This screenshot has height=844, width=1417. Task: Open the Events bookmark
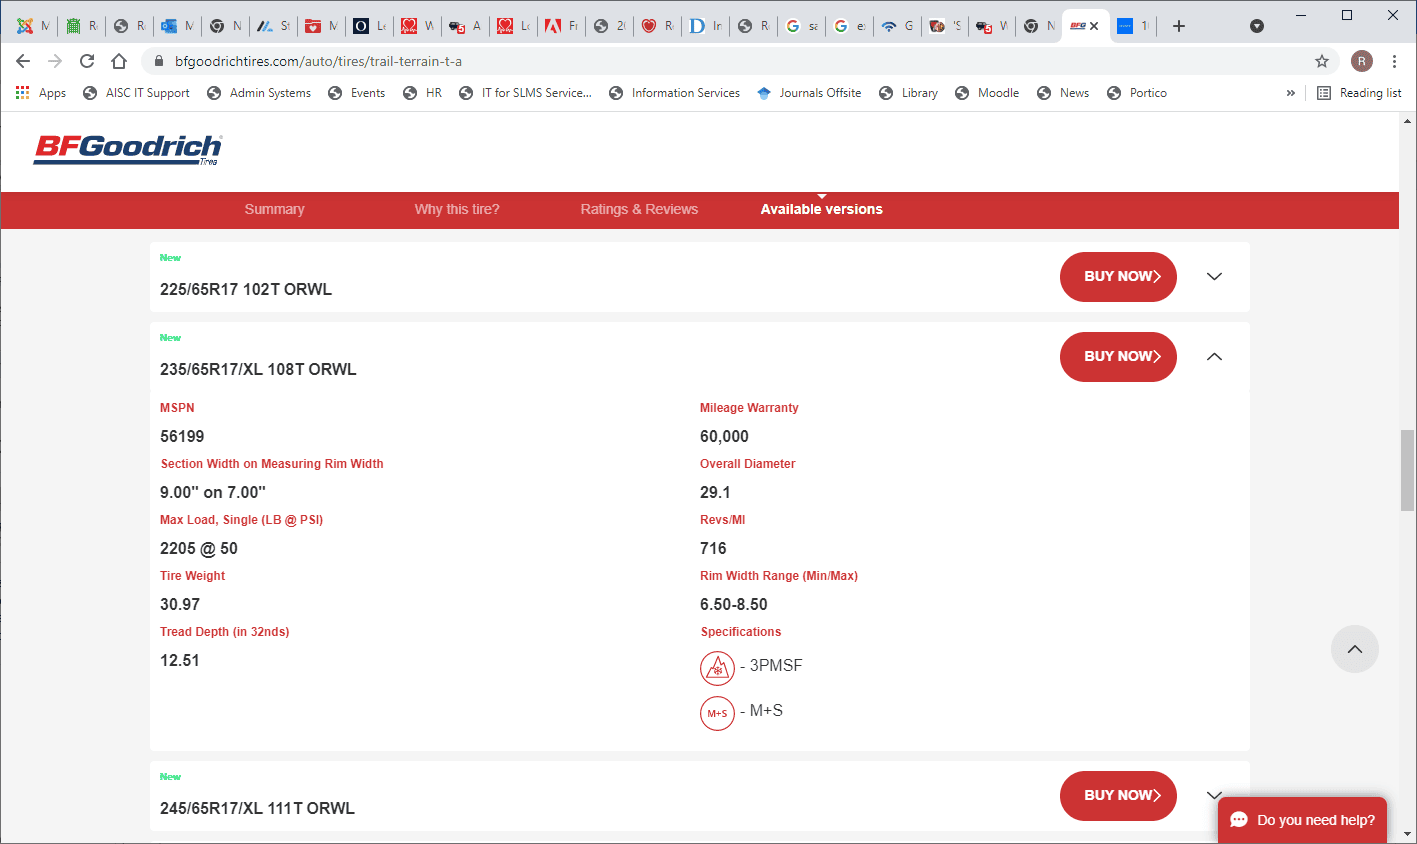click(x=357, y=93)
